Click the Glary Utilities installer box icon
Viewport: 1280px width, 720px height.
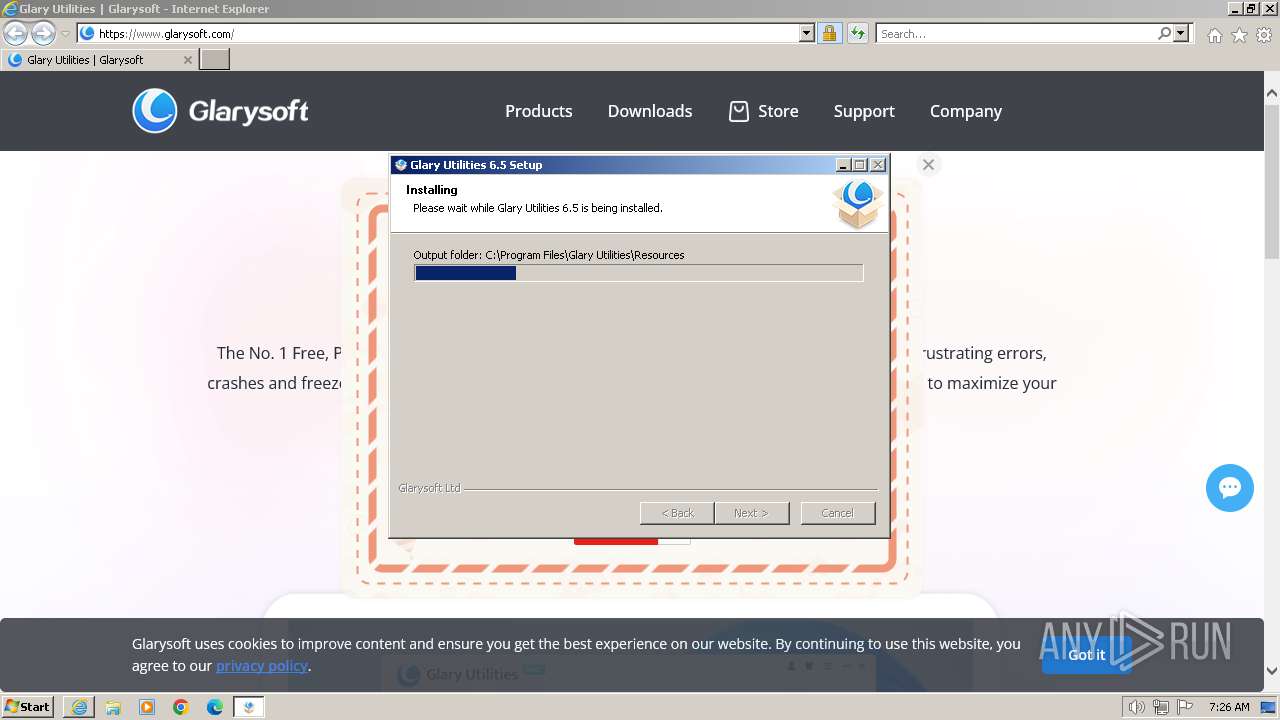pos(858,204)
